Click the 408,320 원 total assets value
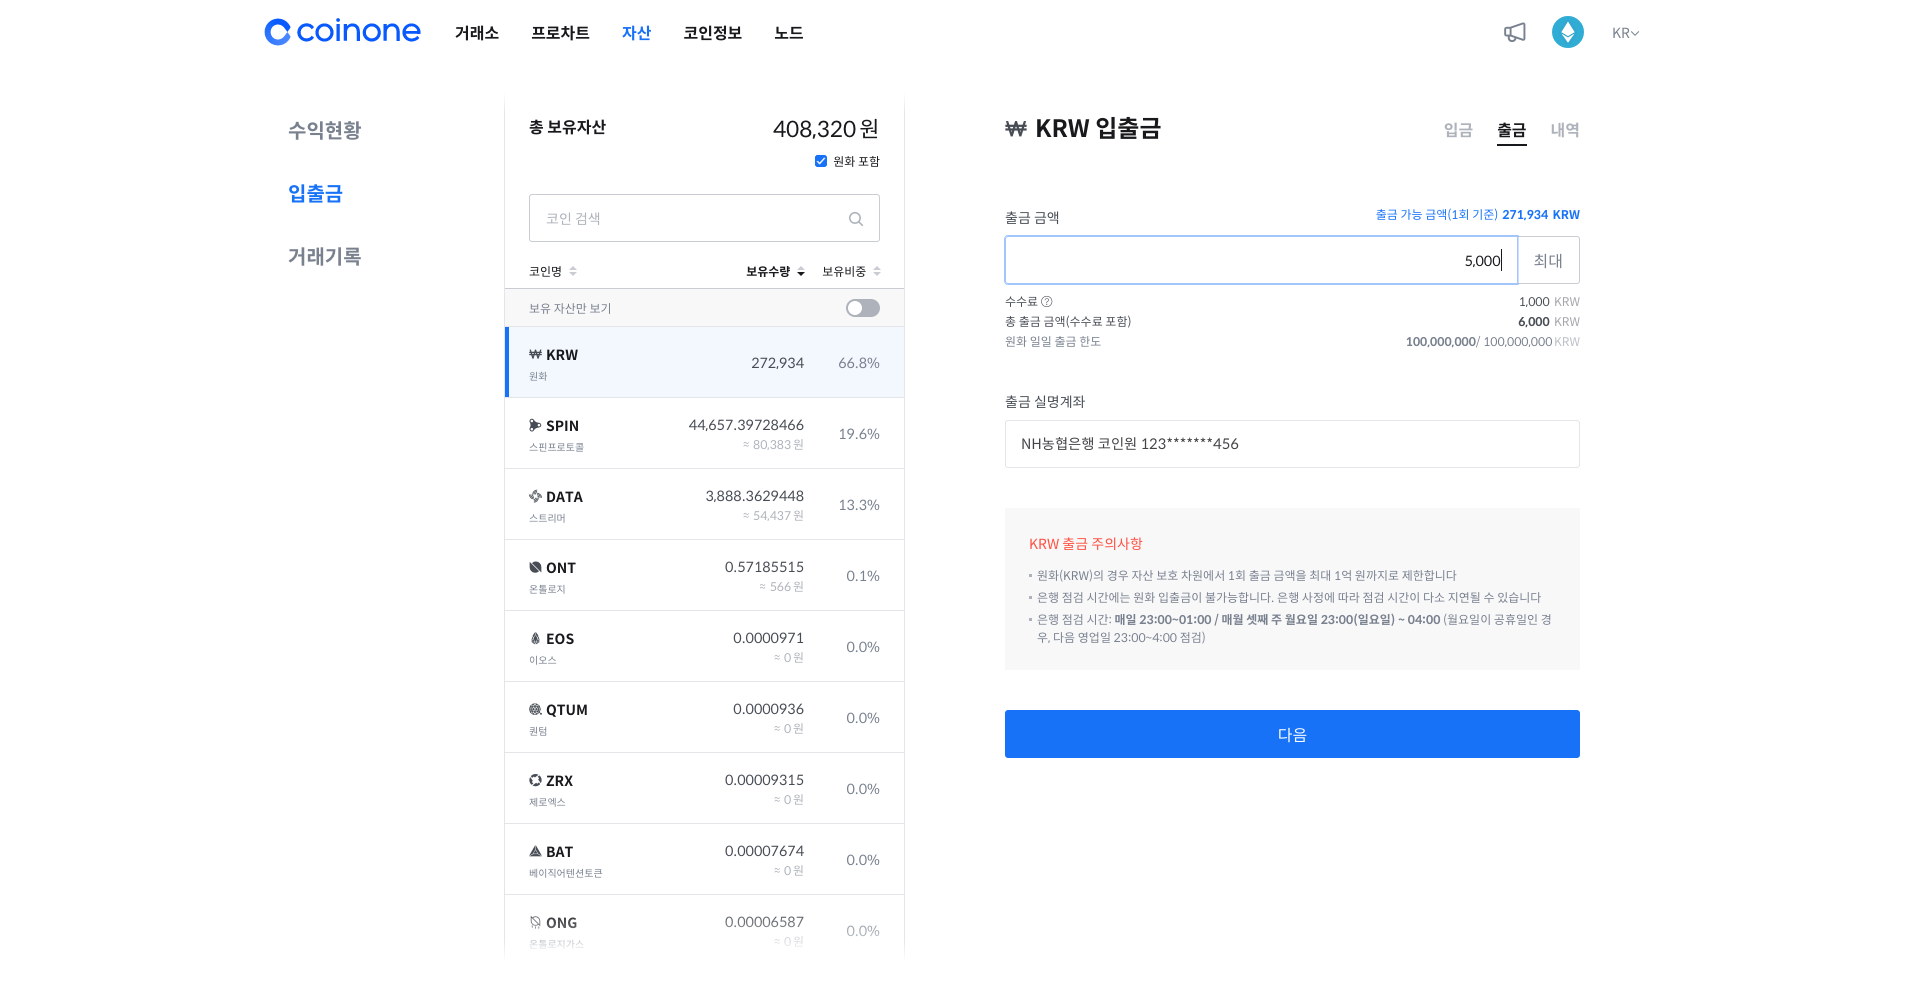Screen dimensions: 1919x1004 point(826,129)
